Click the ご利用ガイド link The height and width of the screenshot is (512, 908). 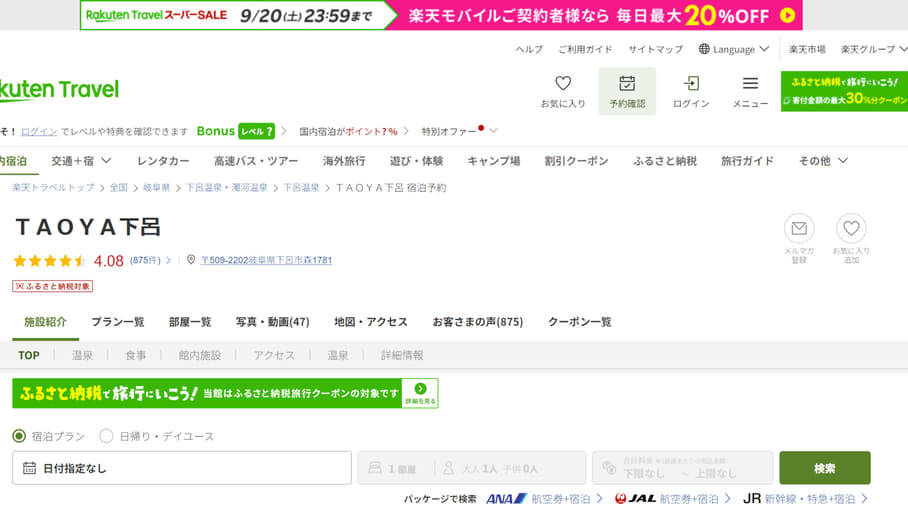[x=585, y=49]
